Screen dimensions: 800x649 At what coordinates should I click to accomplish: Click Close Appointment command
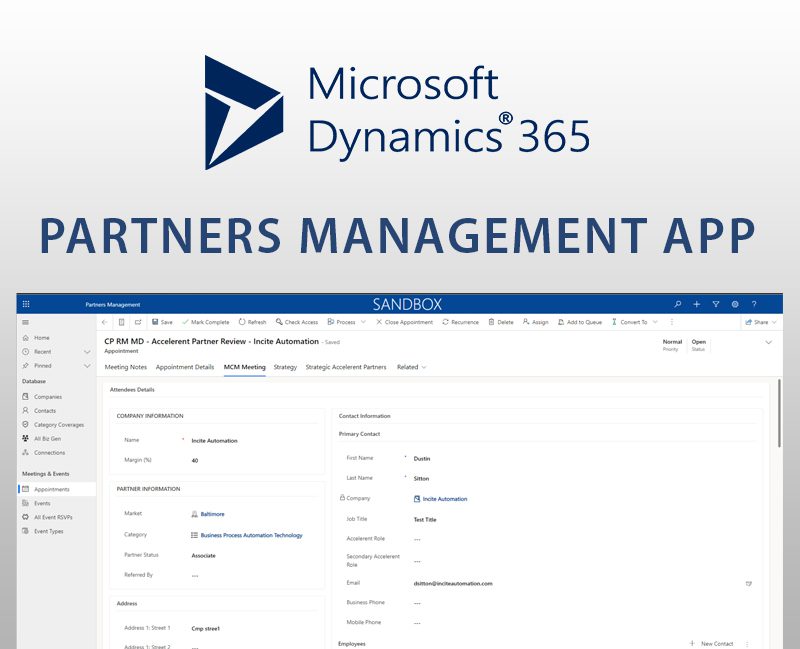405,322
